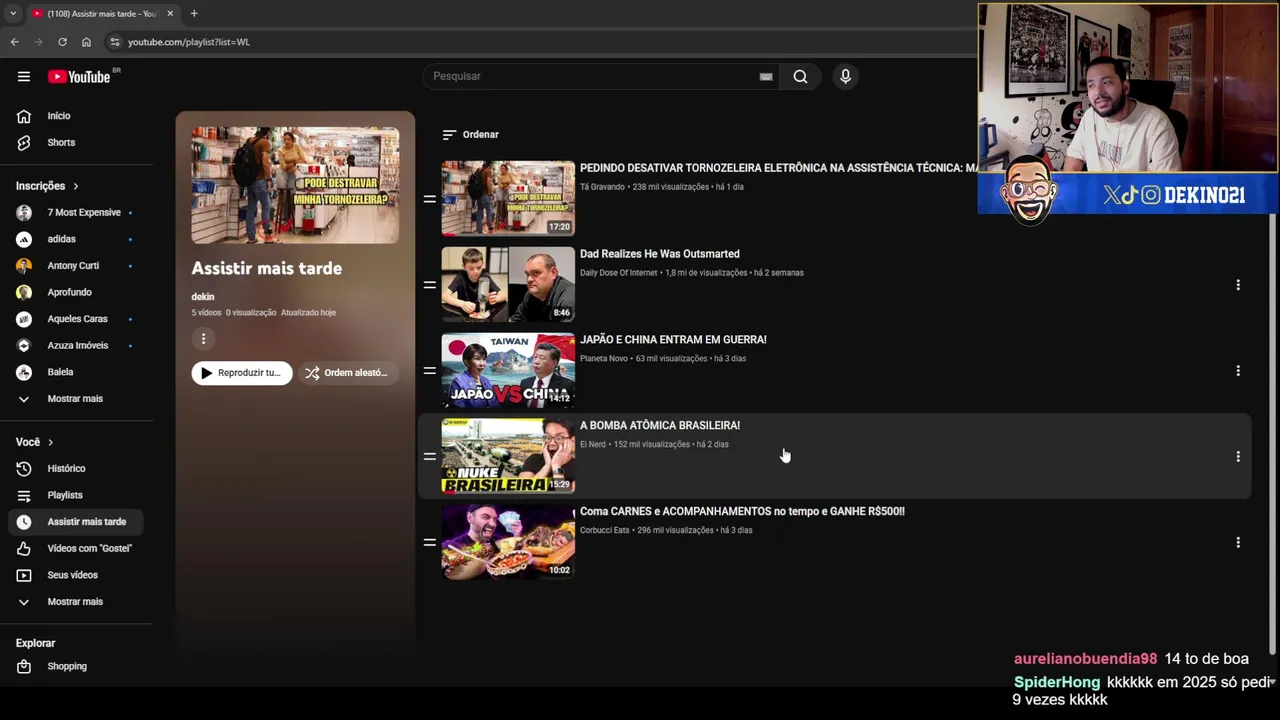Expand Mostrar mais under Você
This screenshot has width=1280, height=720.
[75, 602]
